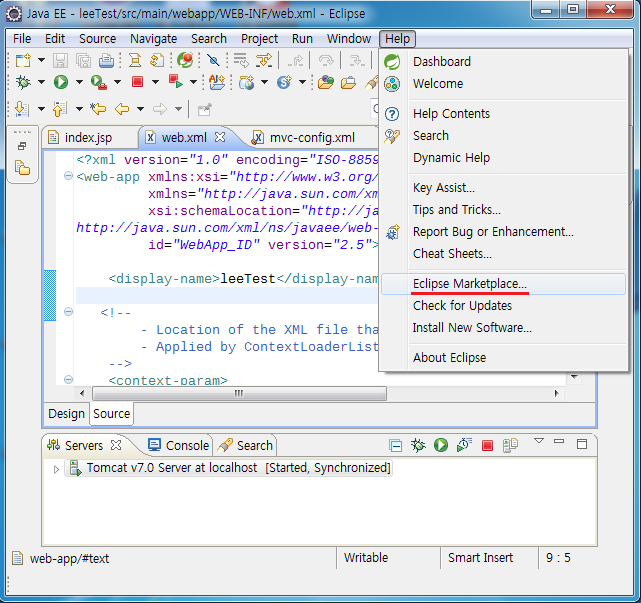Click the Restore icon in left sidebar

pos(22,146)
